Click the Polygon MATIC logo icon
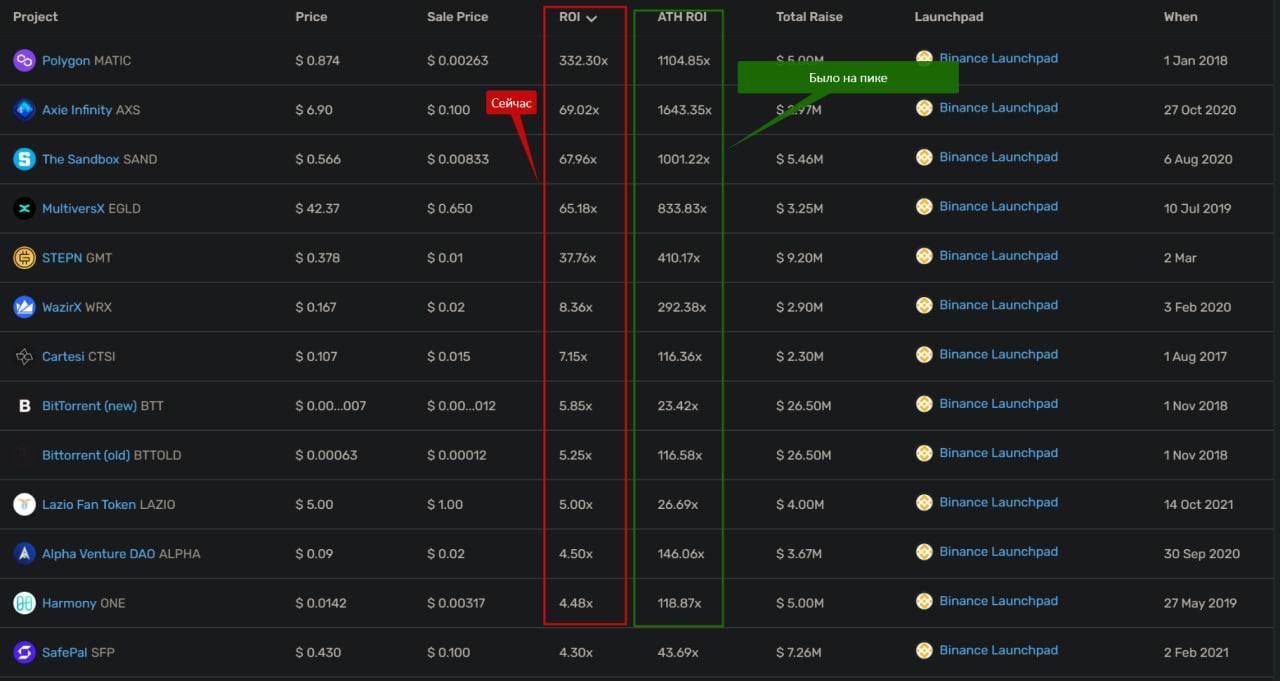 coord(24,61)
